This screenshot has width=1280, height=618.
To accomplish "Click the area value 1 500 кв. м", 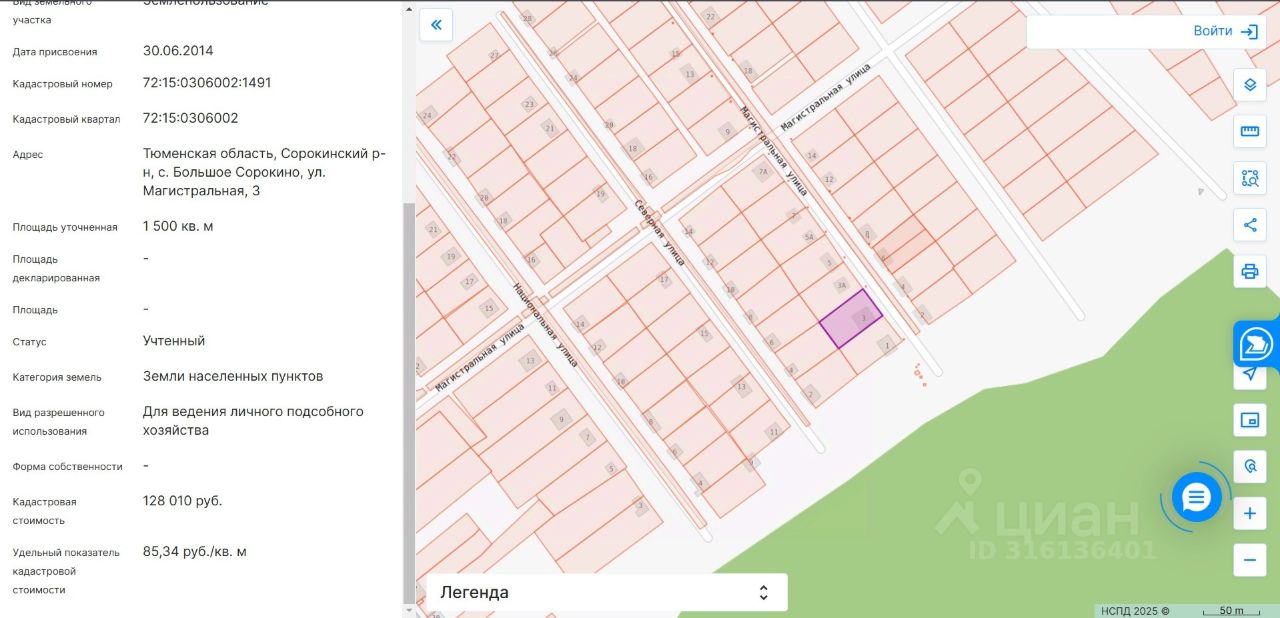I will [x=178, y=226].
